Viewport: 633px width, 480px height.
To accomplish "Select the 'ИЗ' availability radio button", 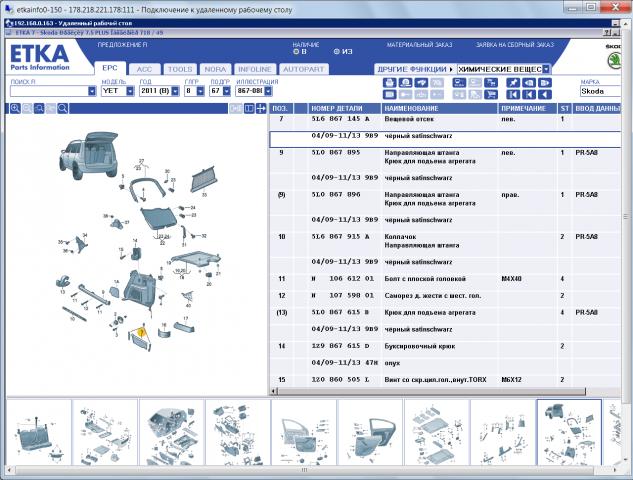I will point(337,52).
